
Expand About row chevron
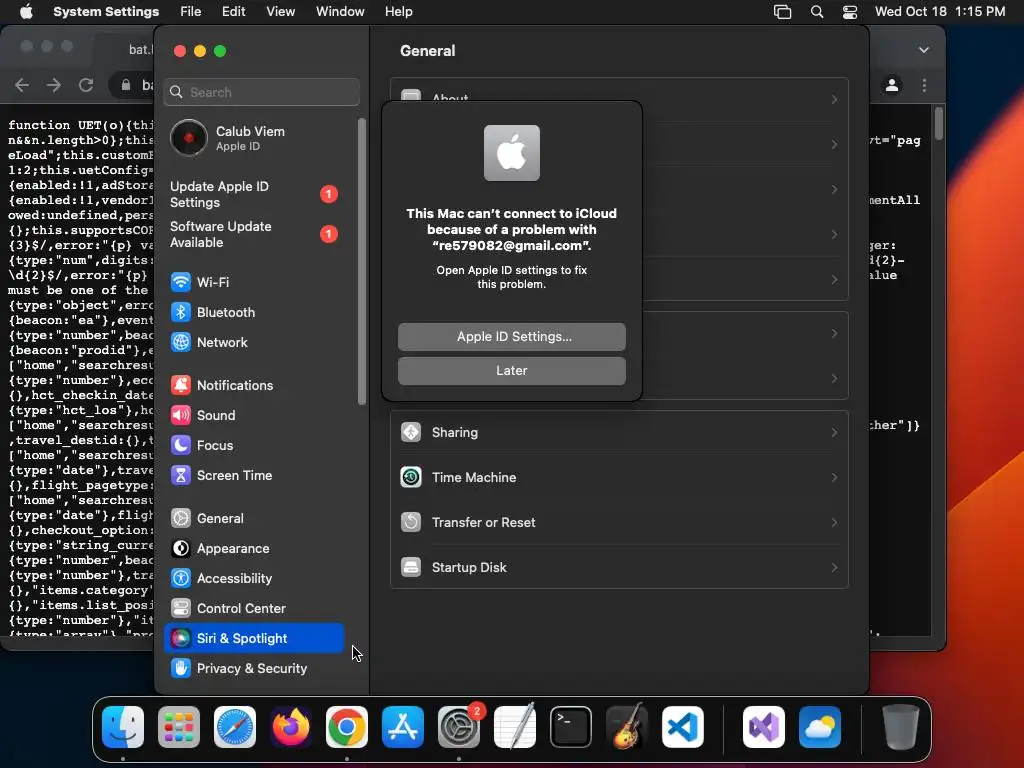[x=834, y=99]
